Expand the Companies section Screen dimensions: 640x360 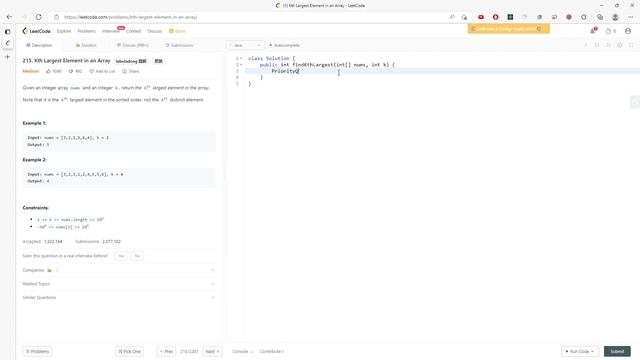pyautogui.click(x=118, y=270)
